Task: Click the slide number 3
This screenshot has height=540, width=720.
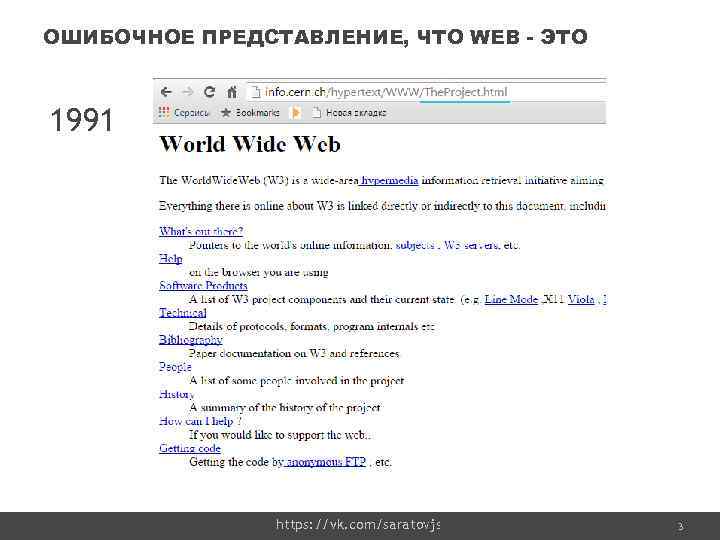Action: 681,526
